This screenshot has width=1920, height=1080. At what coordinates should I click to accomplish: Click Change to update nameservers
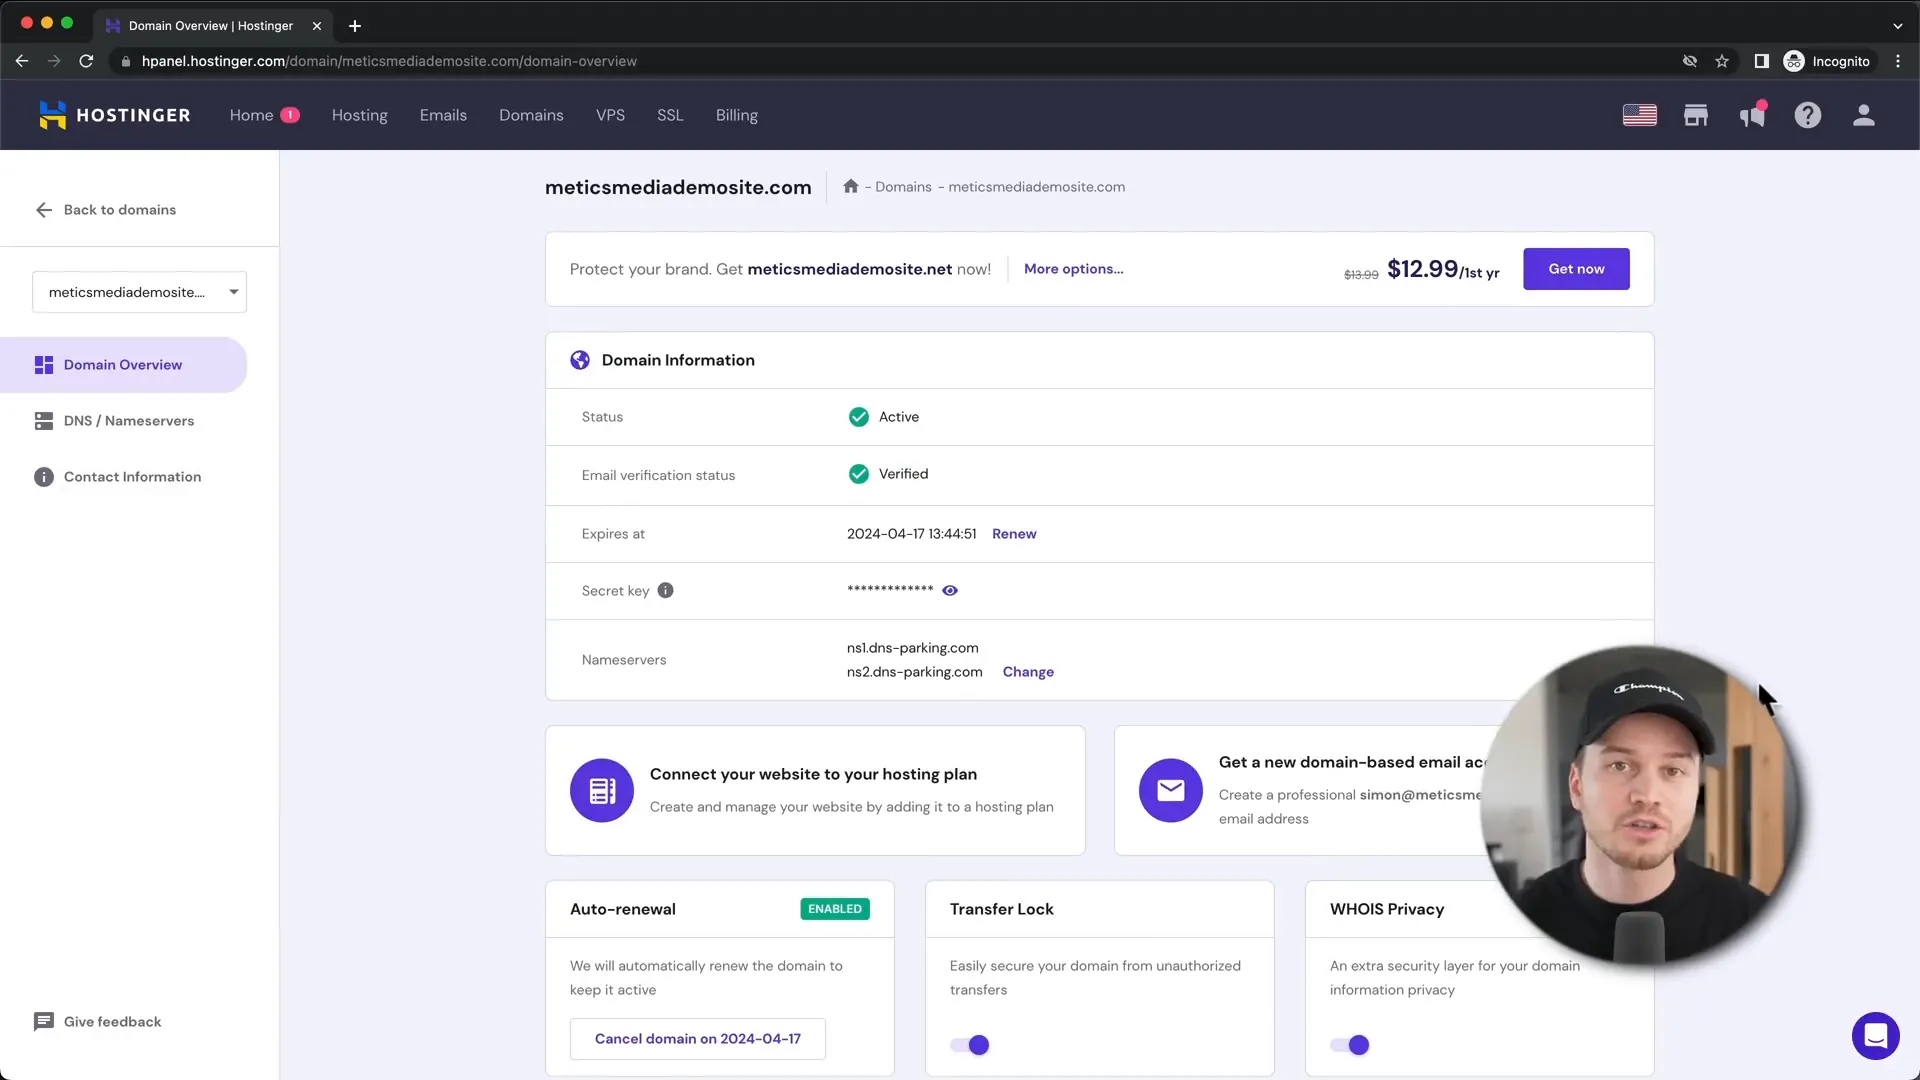point(1029,673)
